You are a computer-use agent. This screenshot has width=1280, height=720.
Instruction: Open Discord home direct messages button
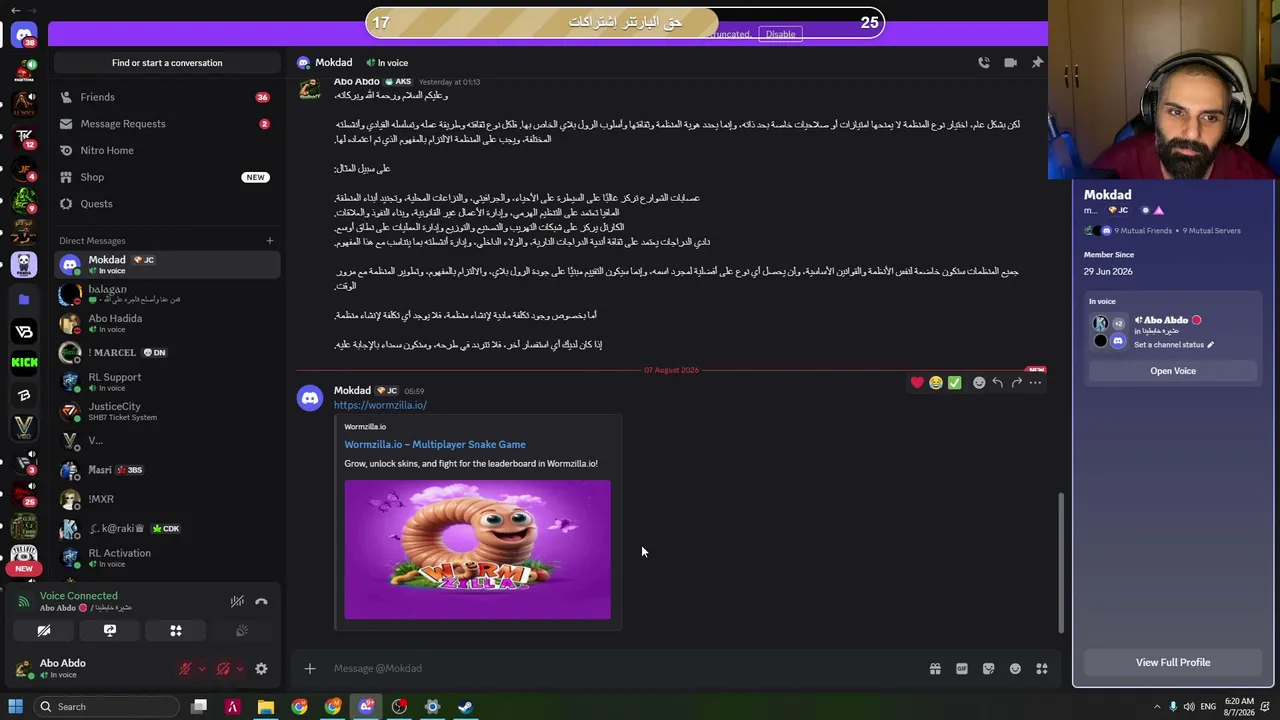pyautogui.click(x=24, y=35)
